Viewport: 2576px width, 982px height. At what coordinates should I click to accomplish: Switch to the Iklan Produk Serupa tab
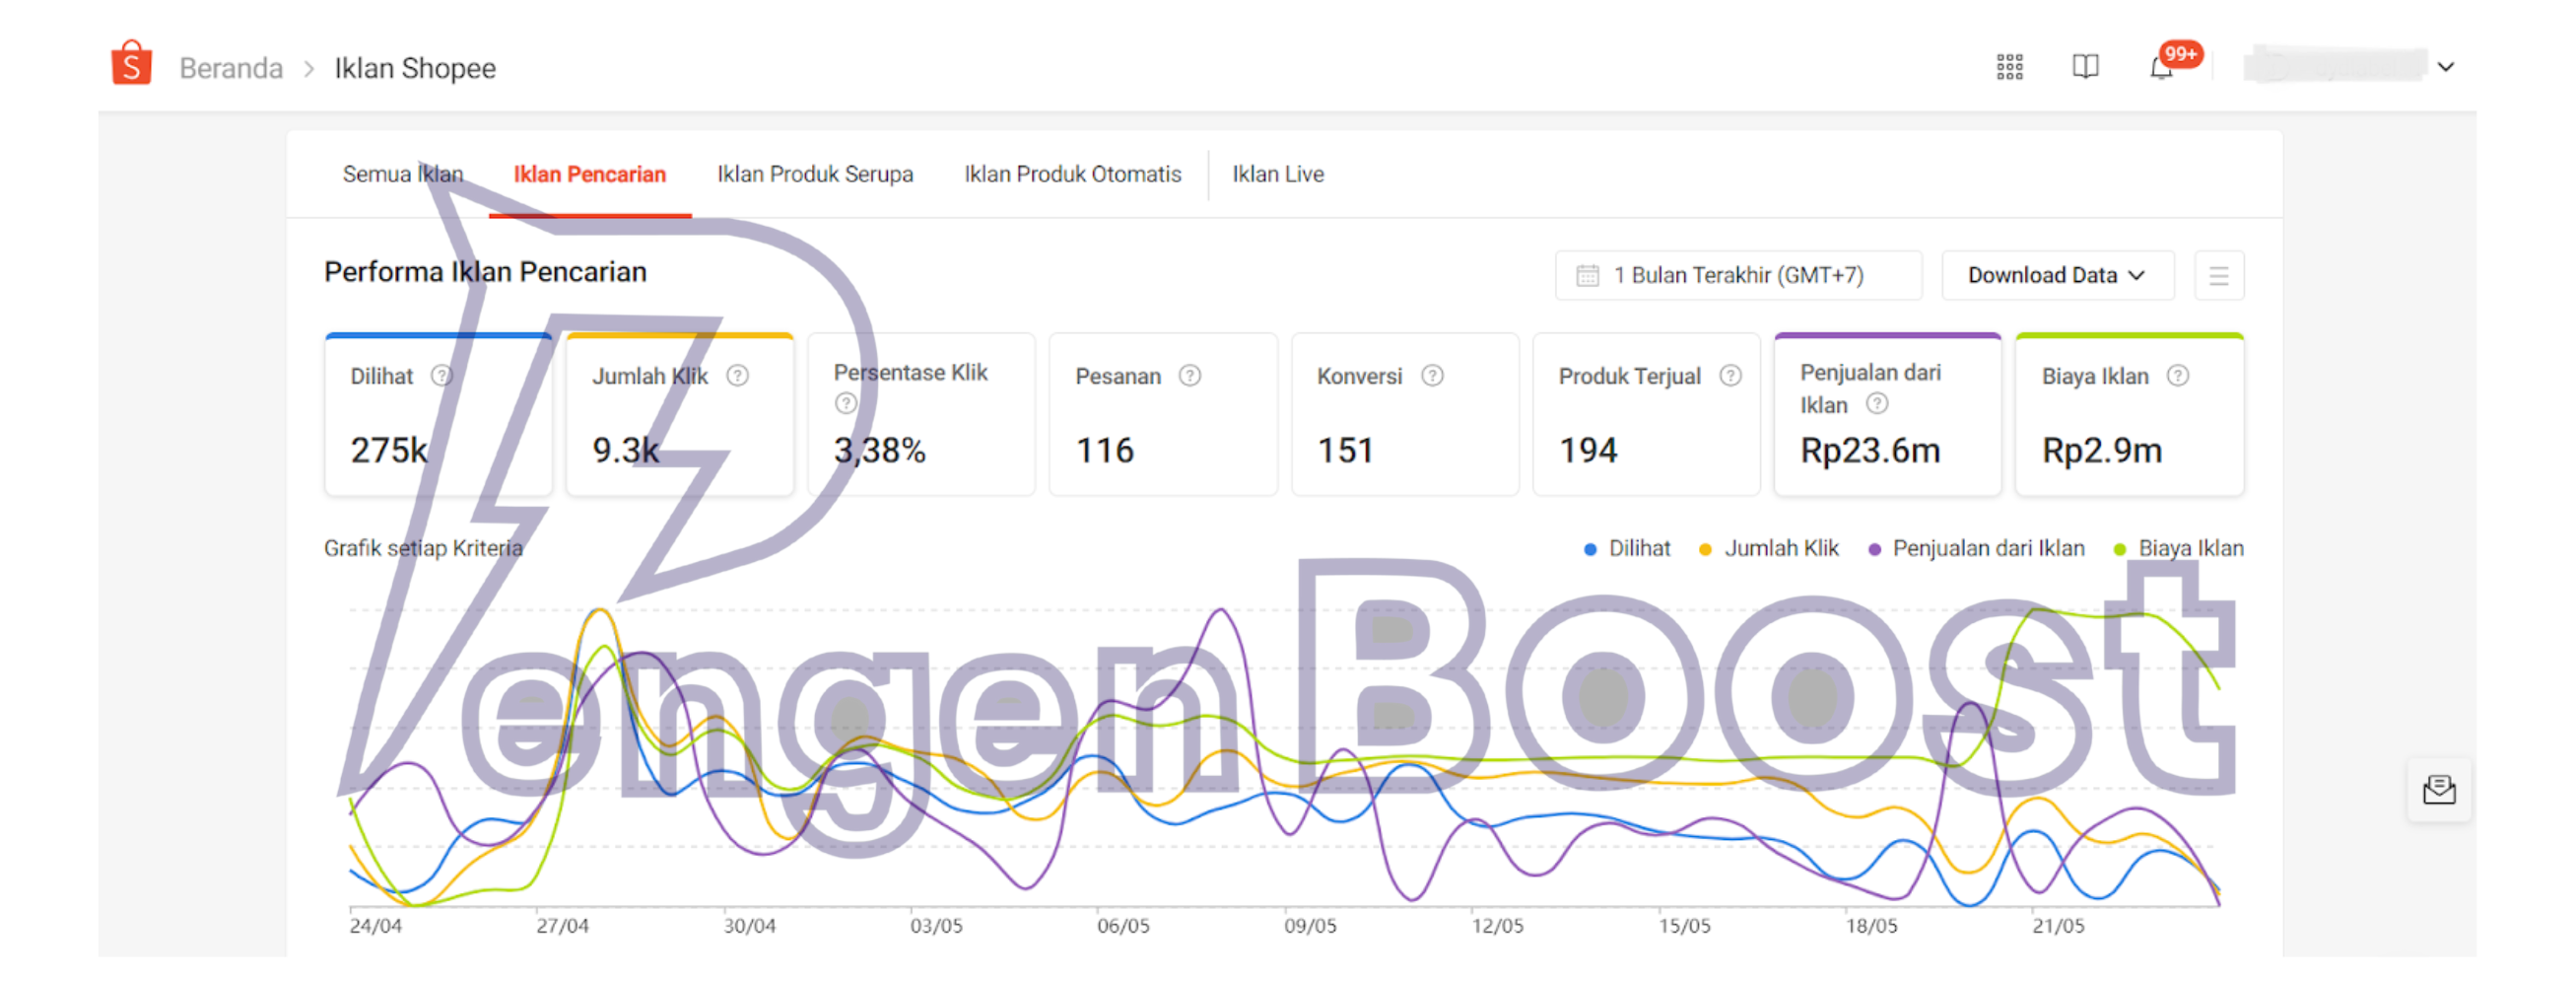point(814,175)
